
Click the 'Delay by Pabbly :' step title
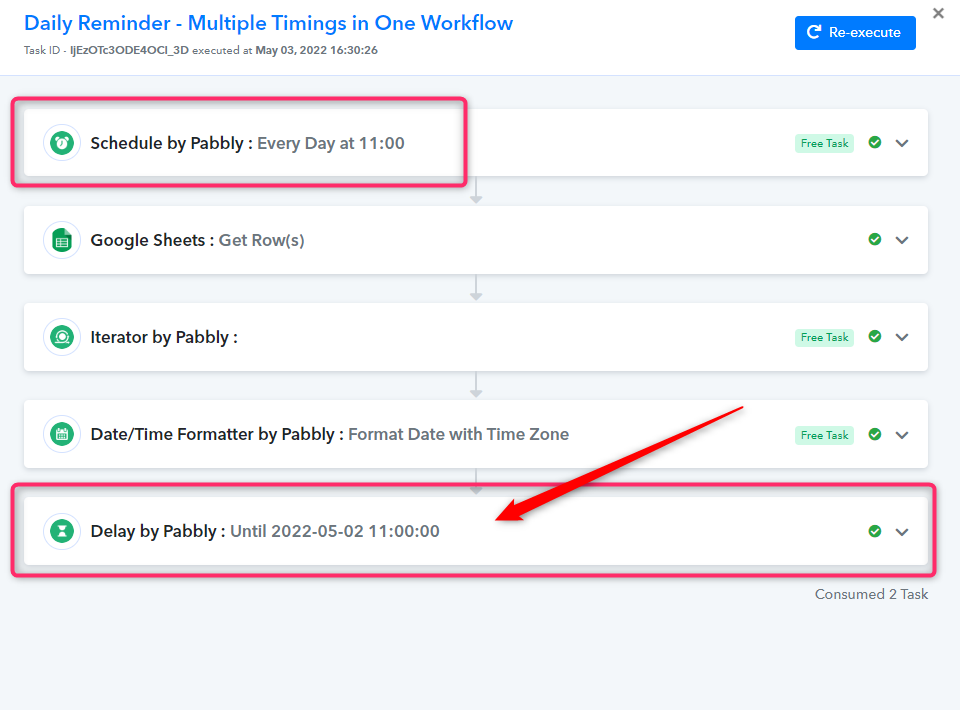[x=158, y=531]
